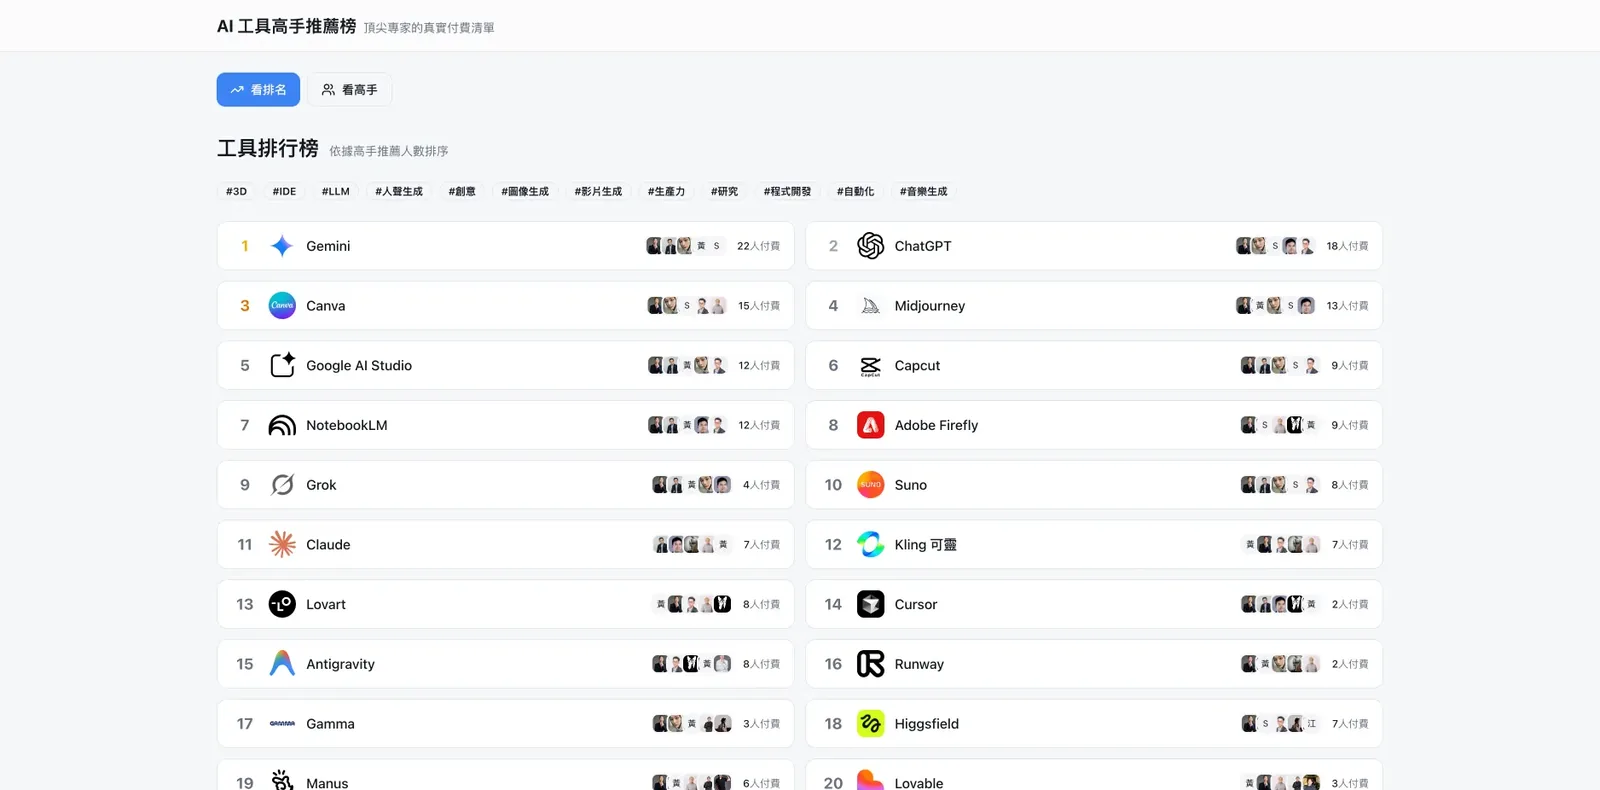Click the Grok logo icon
The width and height of the screenshot is (1600, 790).
coord(282,485)
